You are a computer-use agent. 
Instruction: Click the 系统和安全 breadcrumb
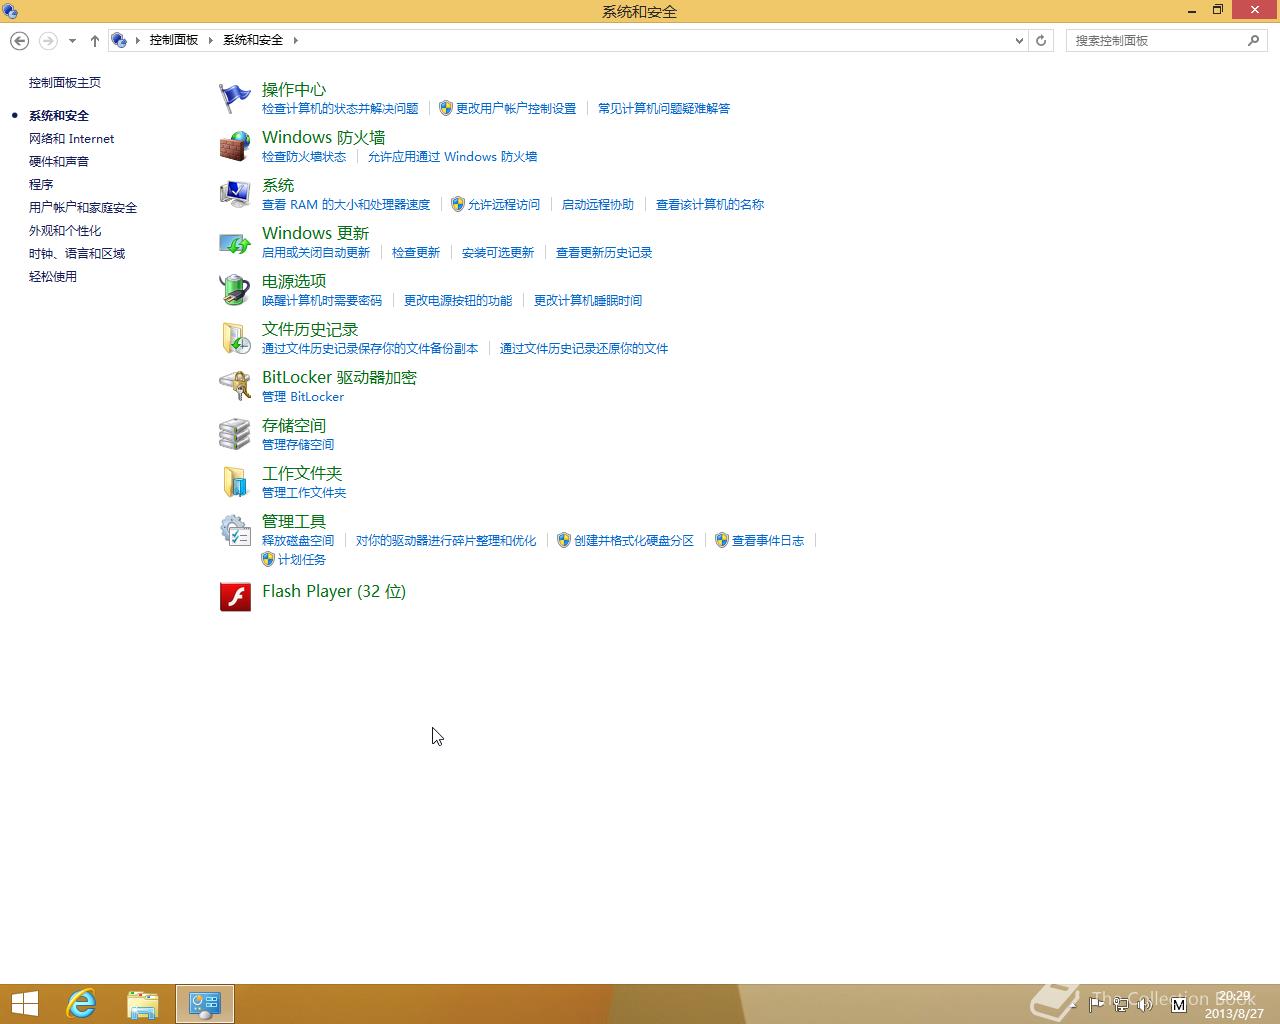(x=253, y=40)
